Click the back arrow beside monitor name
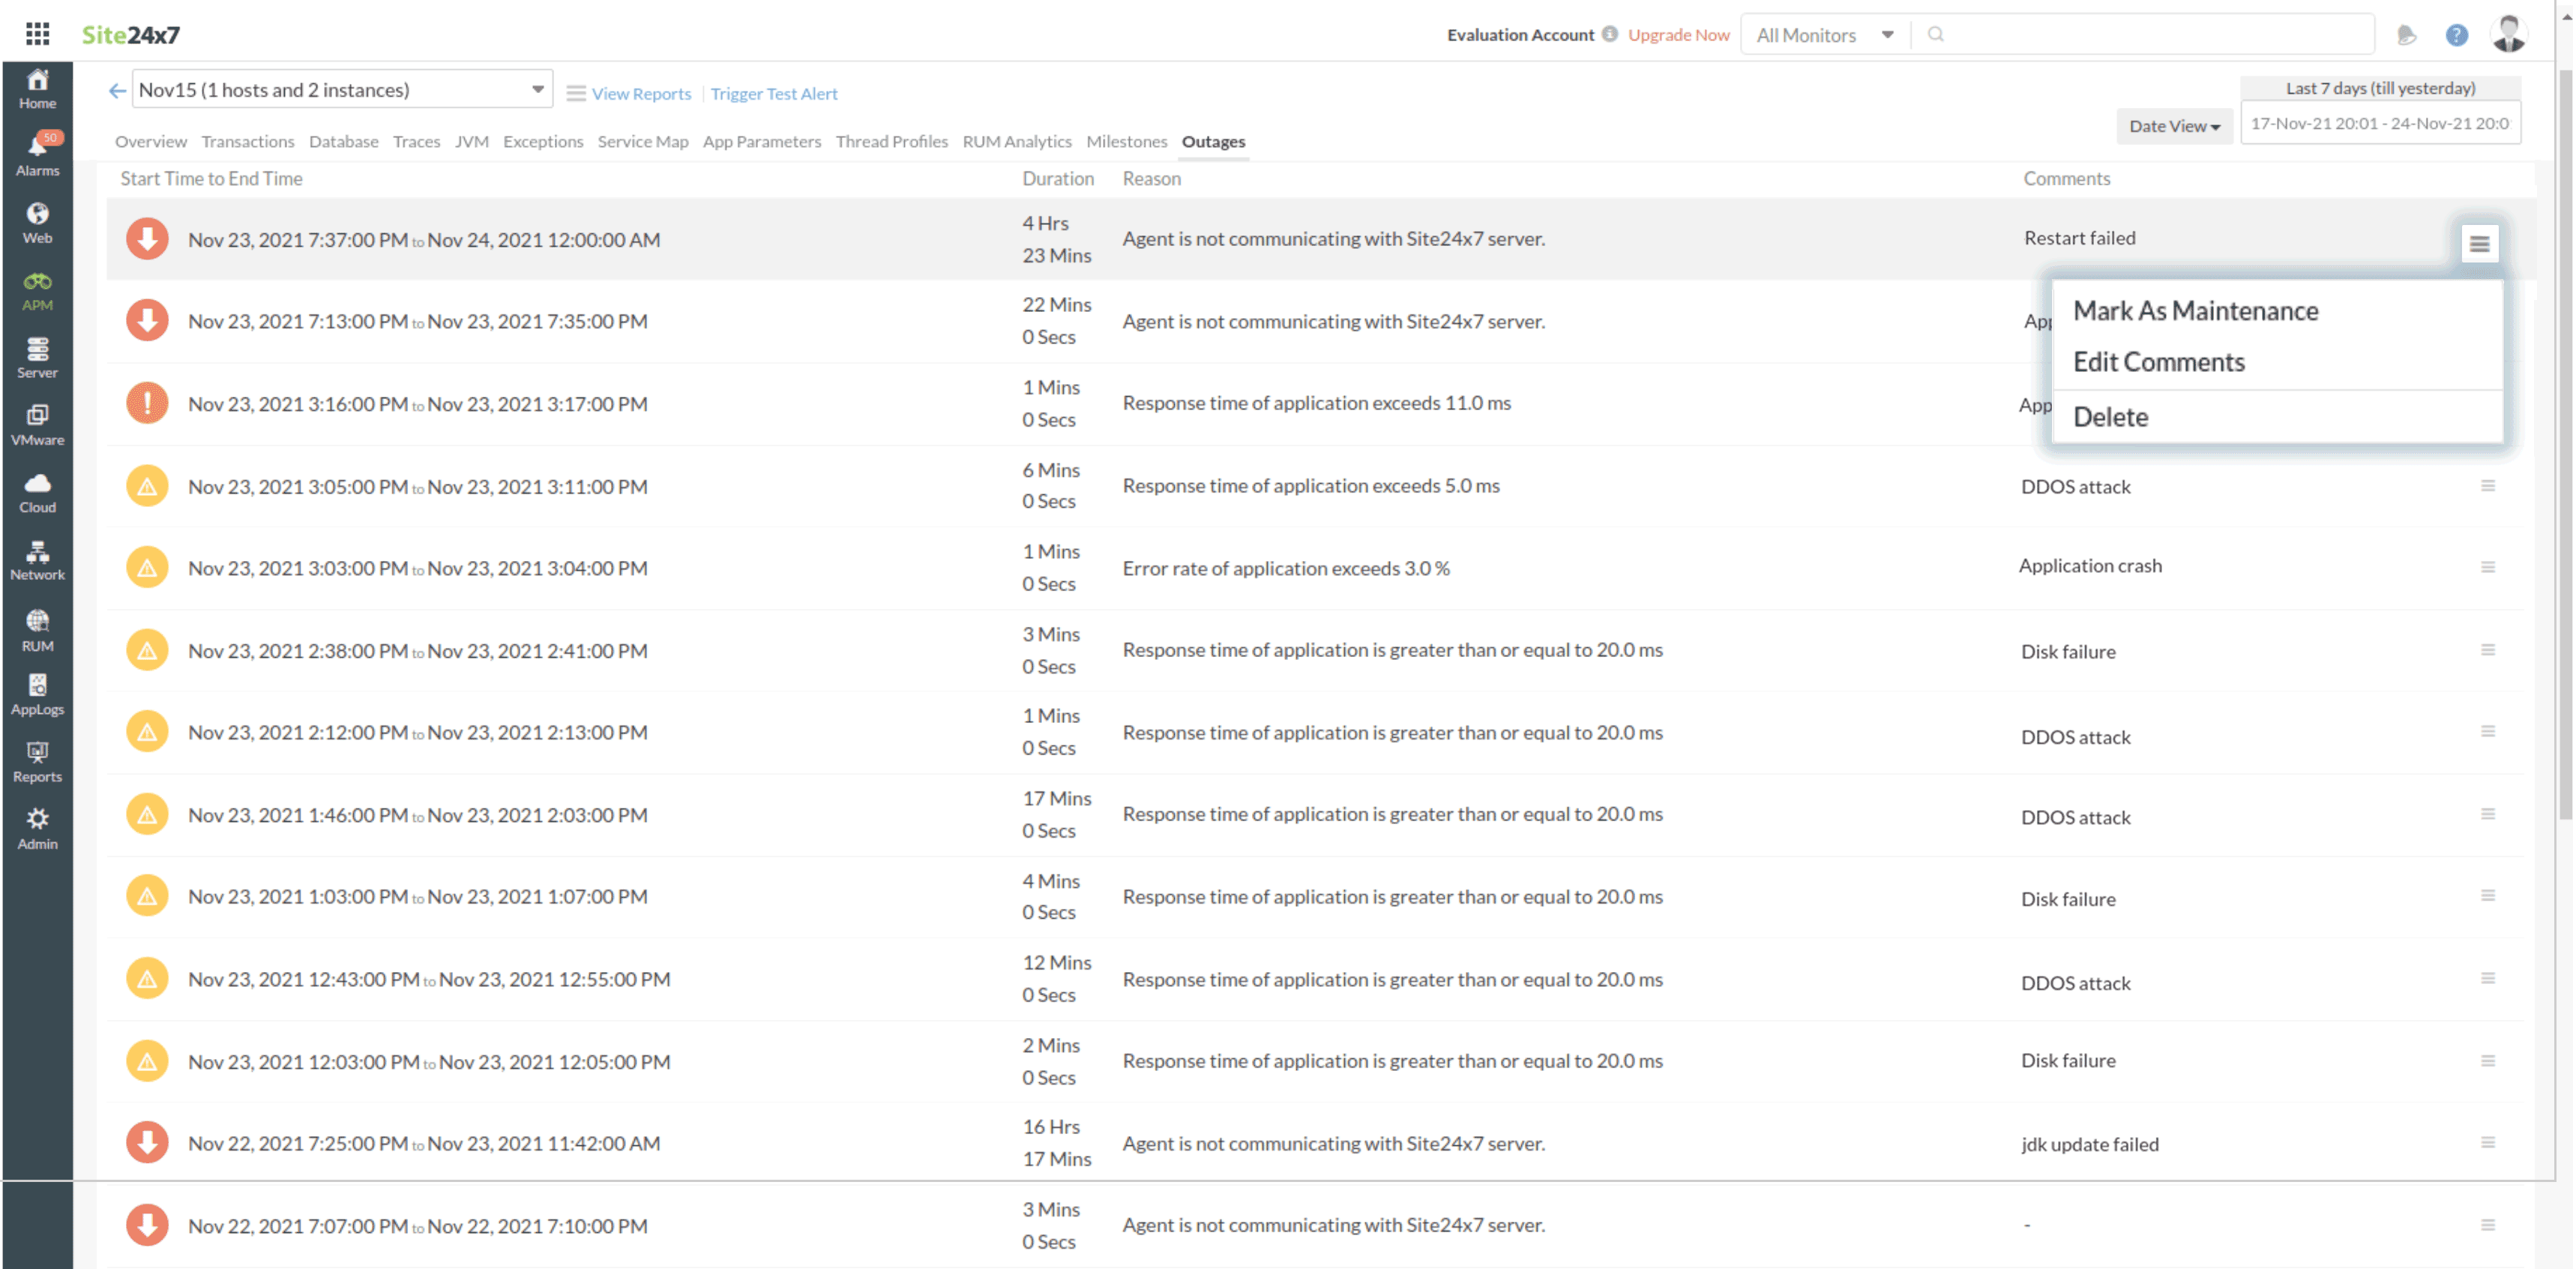Viewport: 2576px width, 1269px height. 117,91
